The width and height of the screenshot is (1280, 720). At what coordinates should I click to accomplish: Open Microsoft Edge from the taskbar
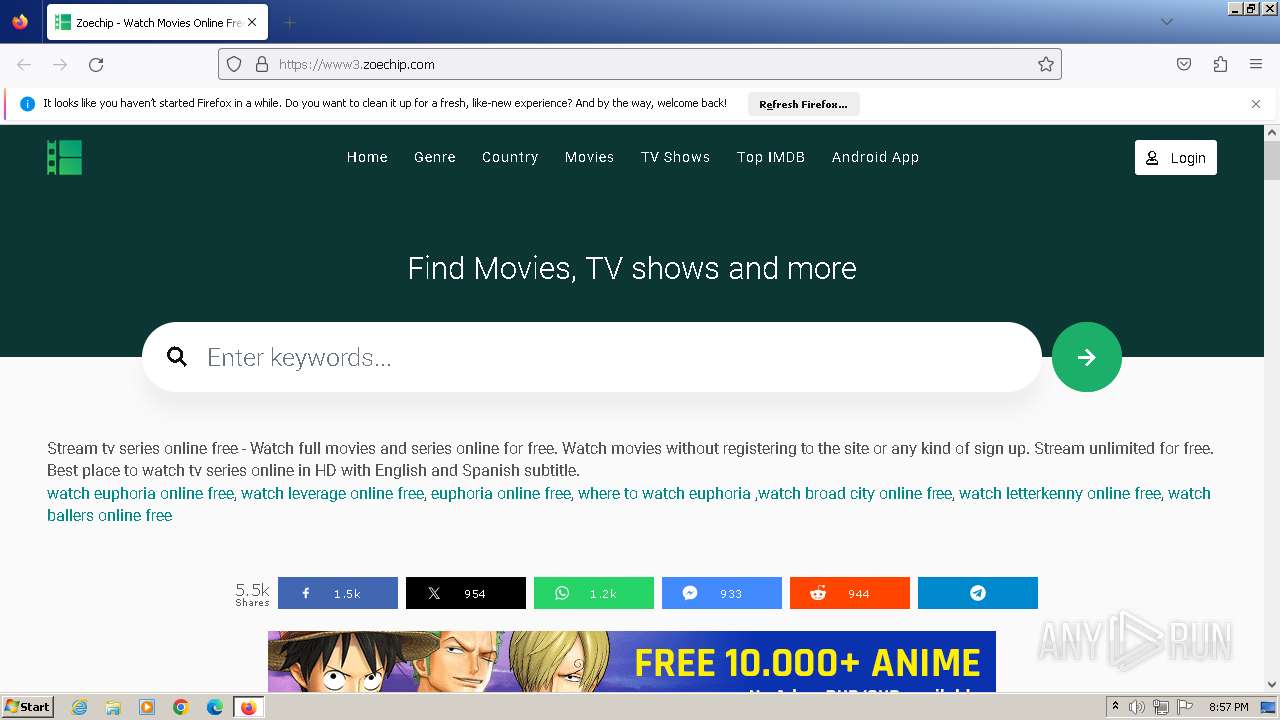point(215,707)
